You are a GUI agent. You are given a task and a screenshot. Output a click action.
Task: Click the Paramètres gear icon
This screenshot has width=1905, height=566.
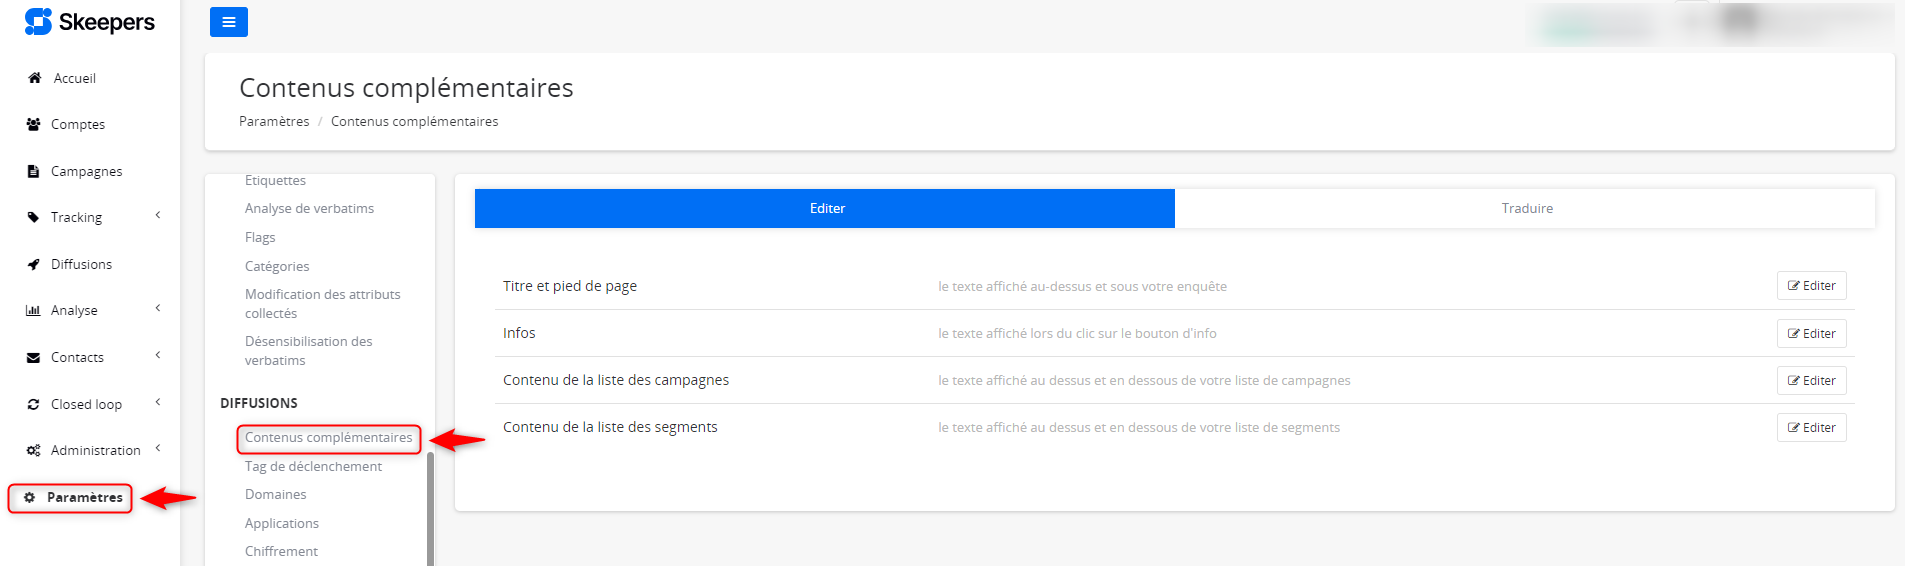30,497
